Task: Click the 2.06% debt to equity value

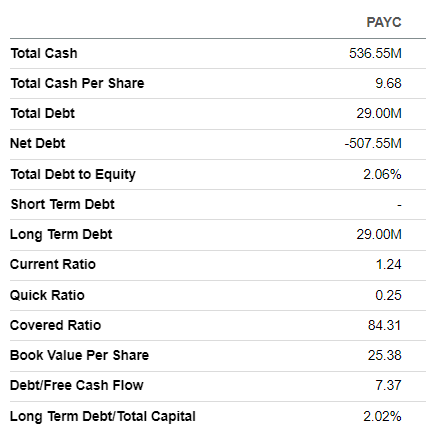Action: [382, 174]
